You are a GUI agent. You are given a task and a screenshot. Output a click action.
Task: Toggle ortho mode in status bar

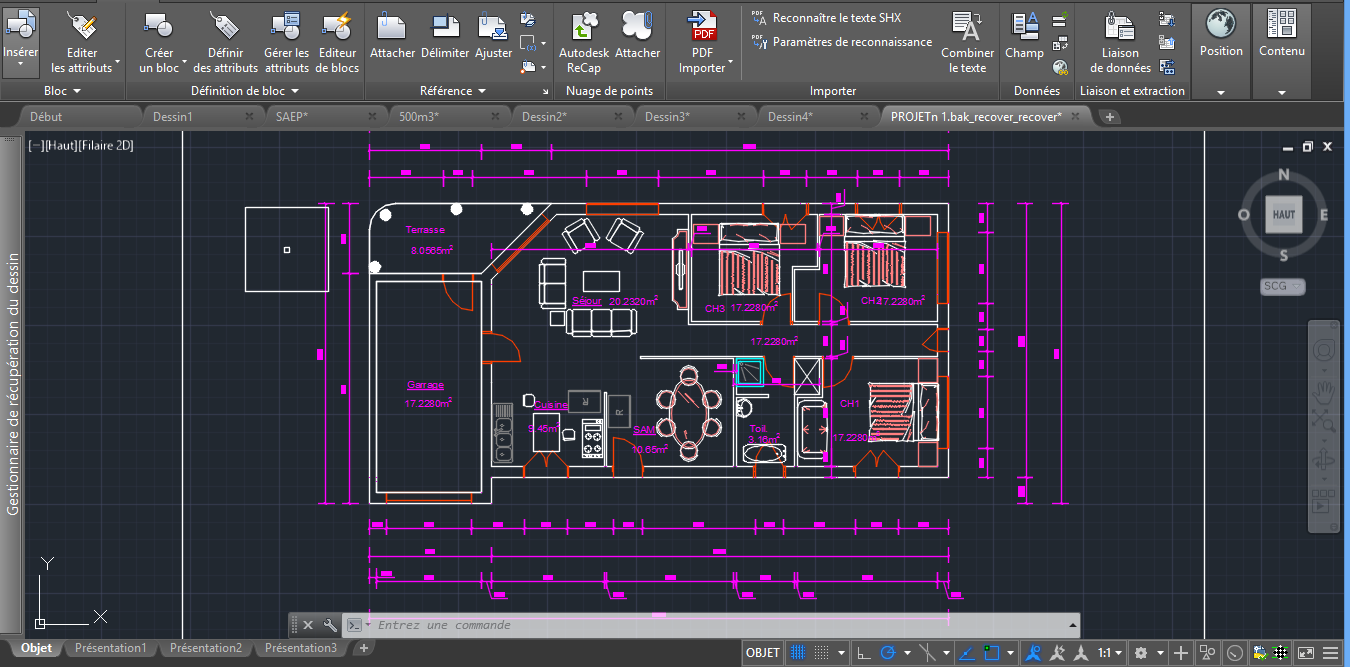pyautogui.click(x=864, y=653)
